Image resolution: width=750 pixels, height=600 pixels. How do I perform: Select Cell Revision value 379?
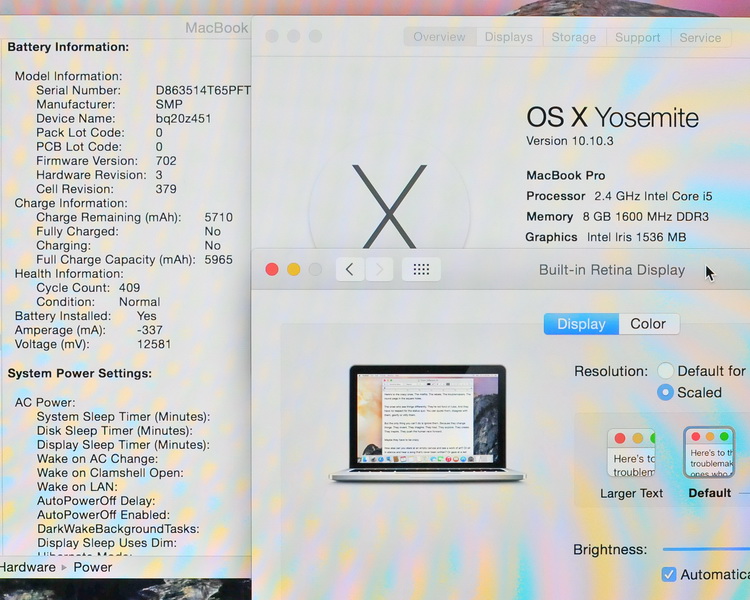click(166, 189)
